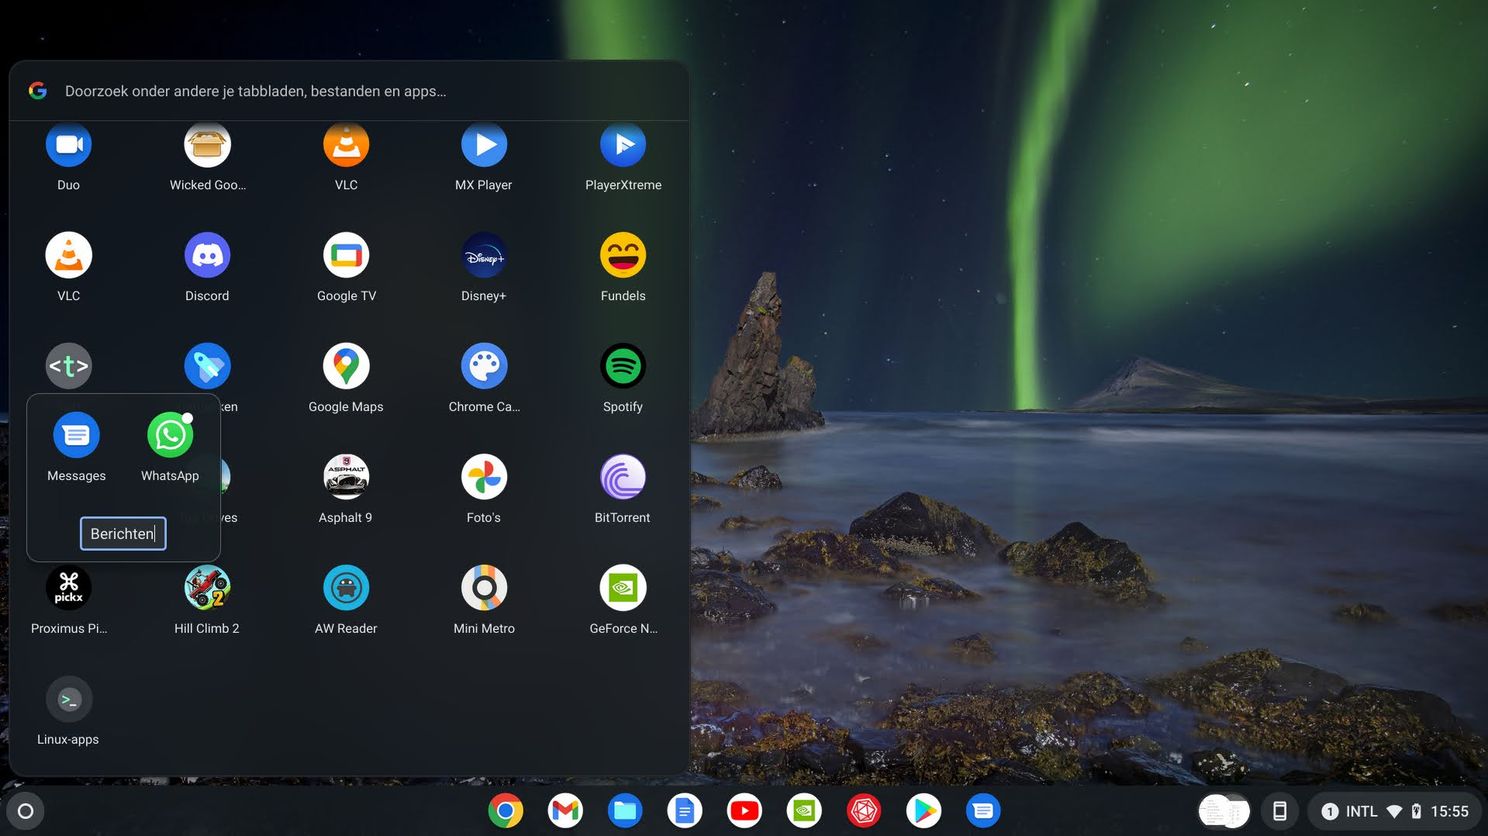Open the PlayerXtreme app
The height and width of the screenshot is (836, 1488).
pos(623,146)
